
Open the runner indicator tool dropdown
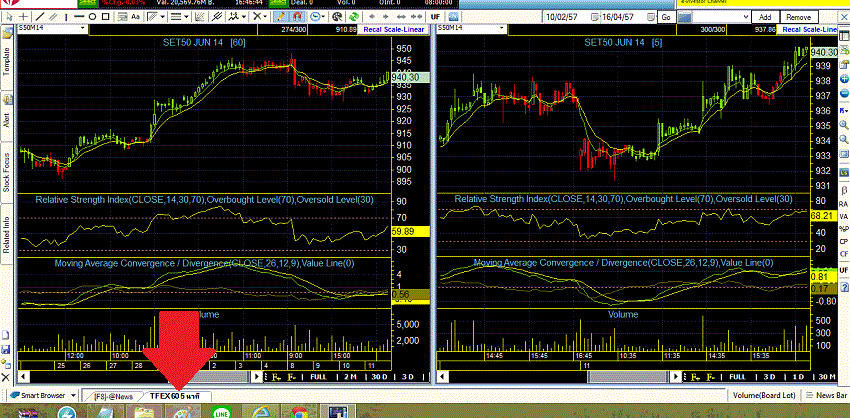(244, 17)
